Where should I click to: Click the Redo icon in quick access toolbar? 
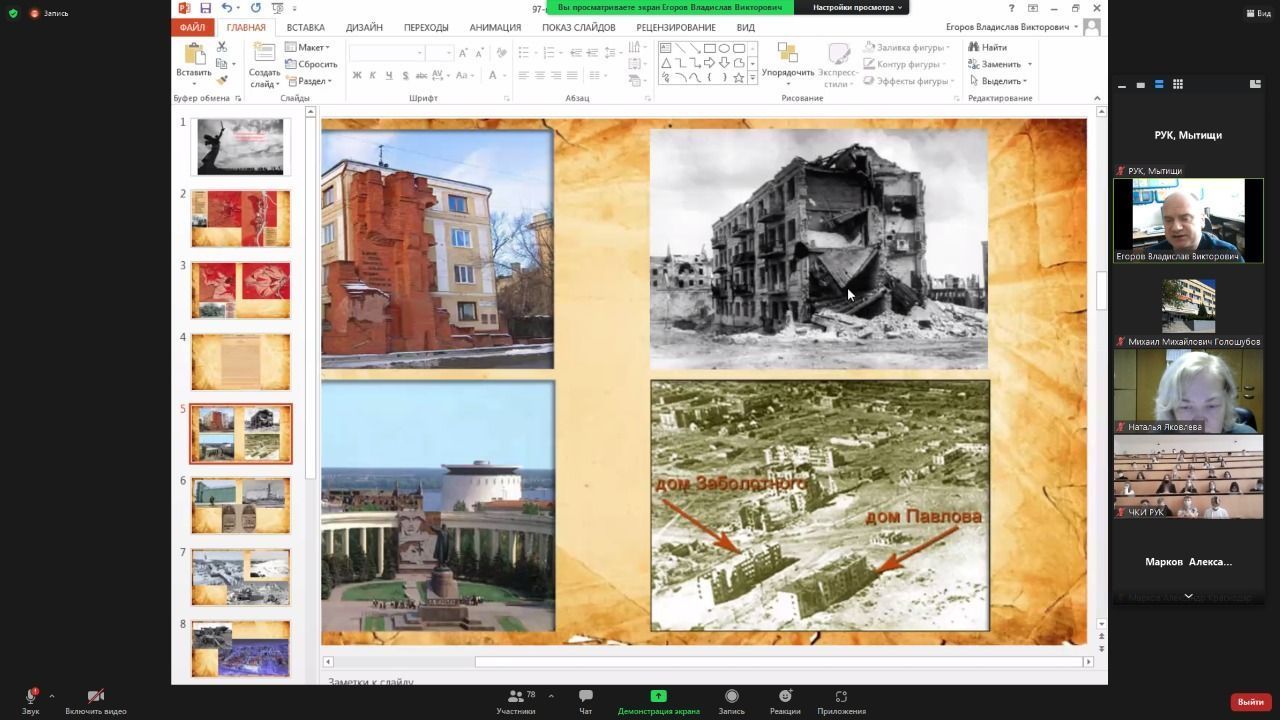[x=255, y=8]
